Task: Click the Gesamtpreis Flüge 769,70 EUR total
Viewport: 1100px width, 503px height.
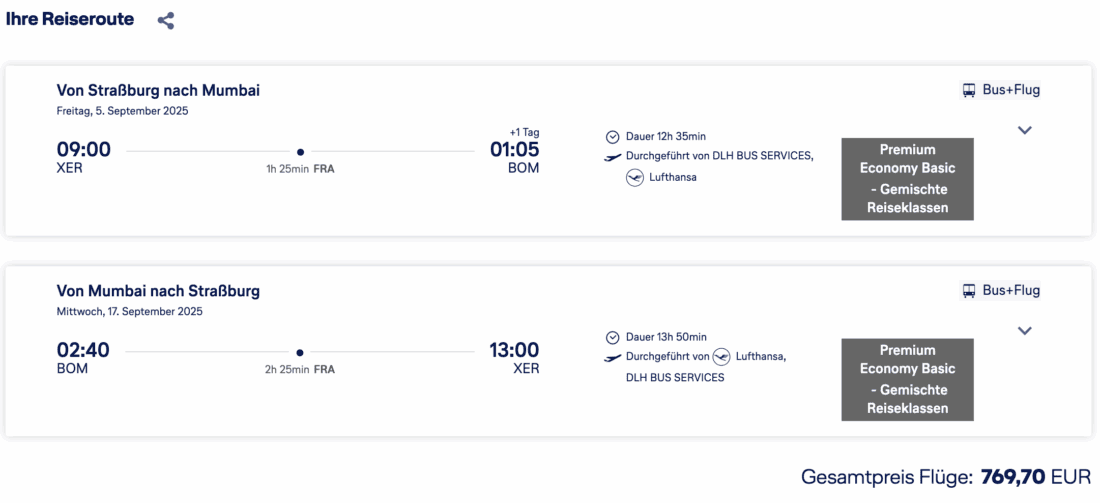Action: pyautogui.click(x=945, y=477)
